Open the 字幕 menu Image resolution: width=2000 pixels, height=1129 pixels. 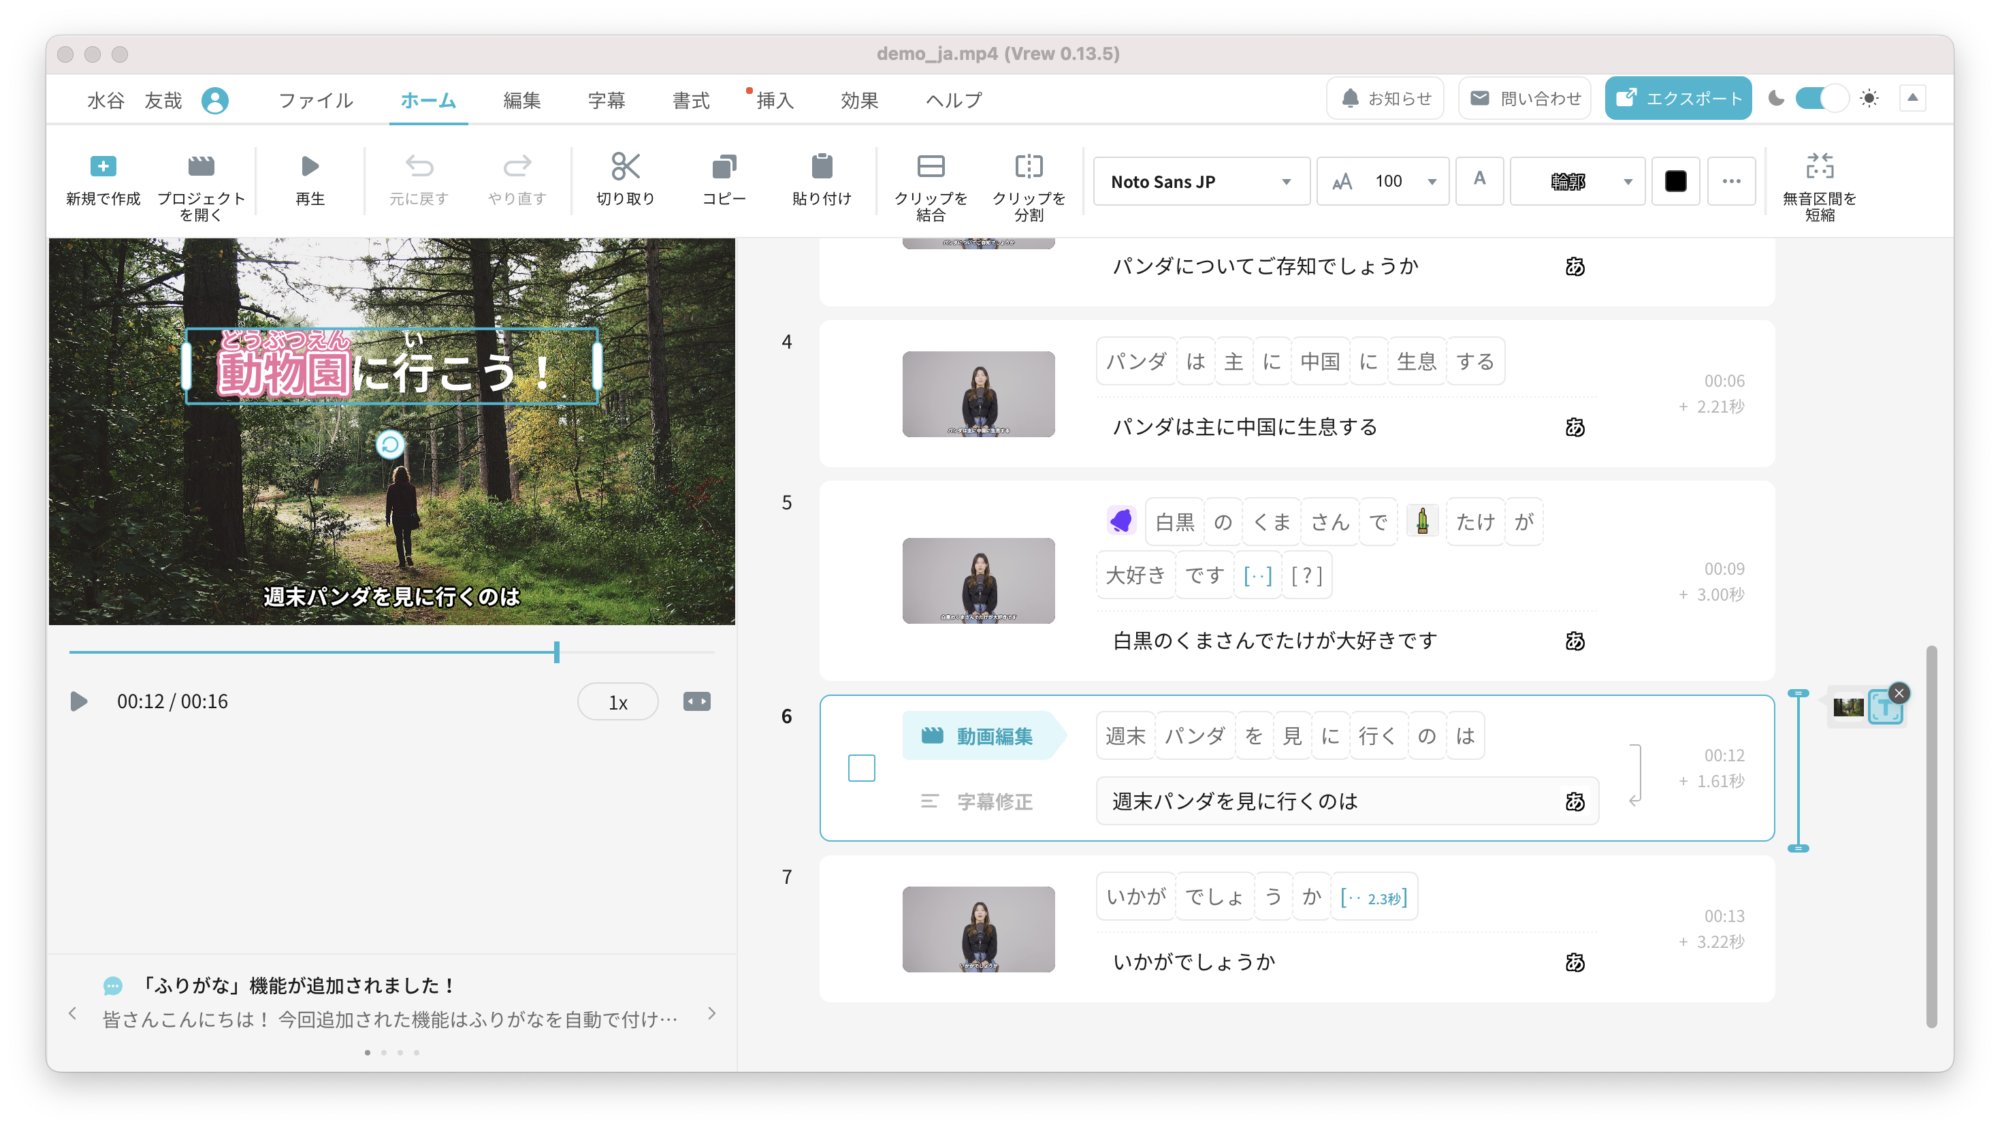606,100
